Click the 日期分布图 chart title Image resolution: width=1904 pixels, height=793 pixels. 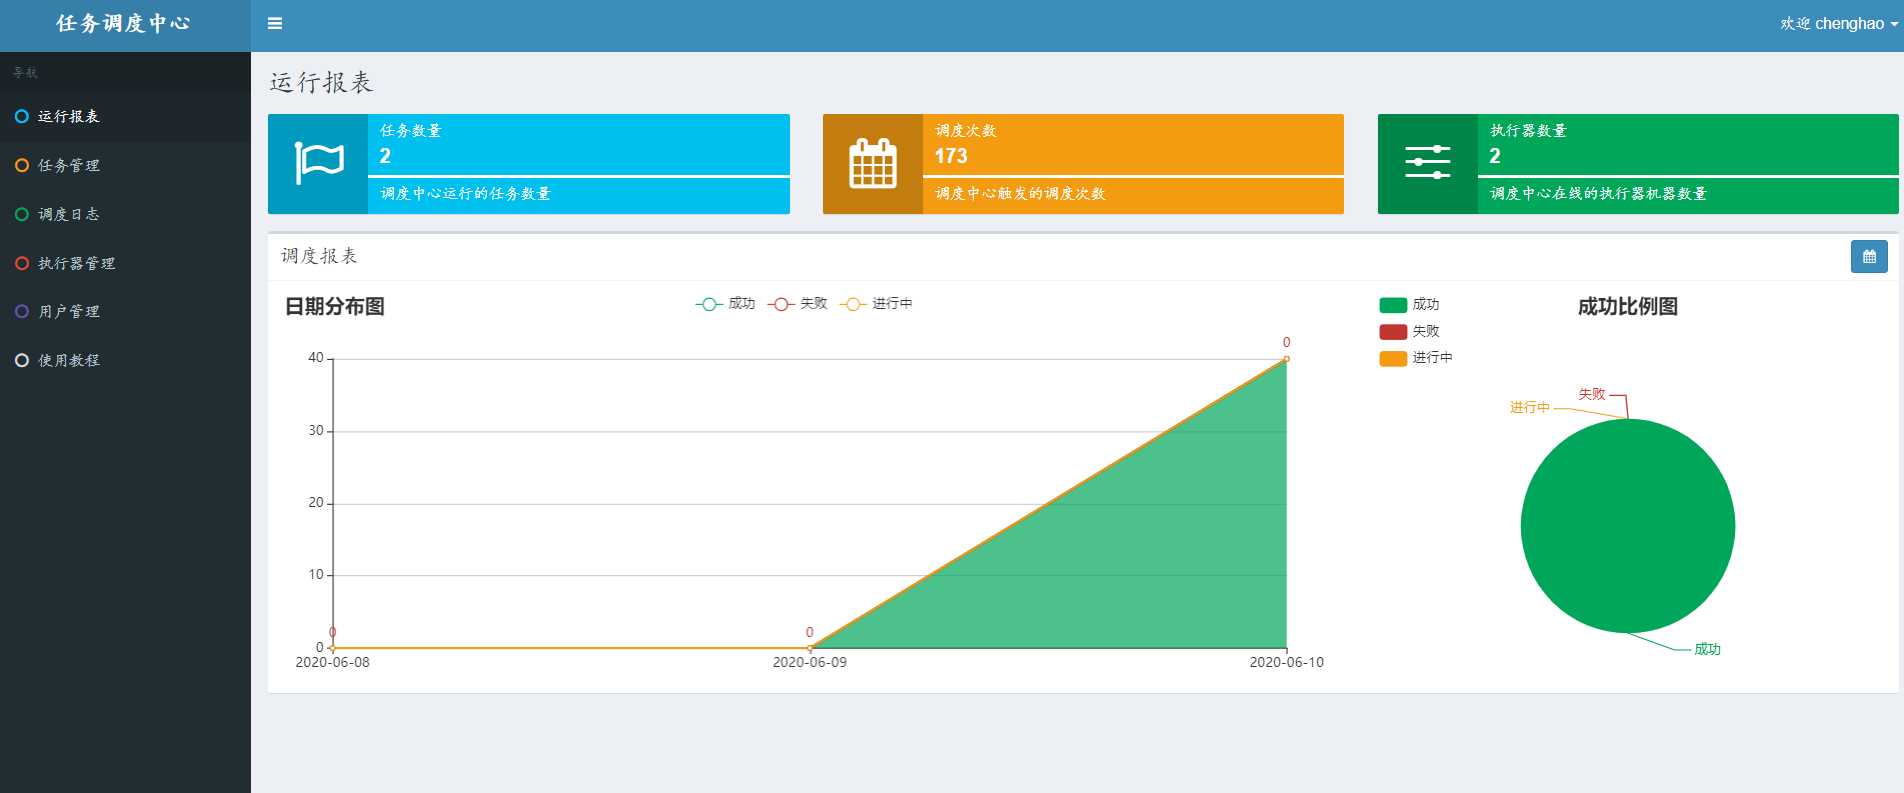point(335,307)
